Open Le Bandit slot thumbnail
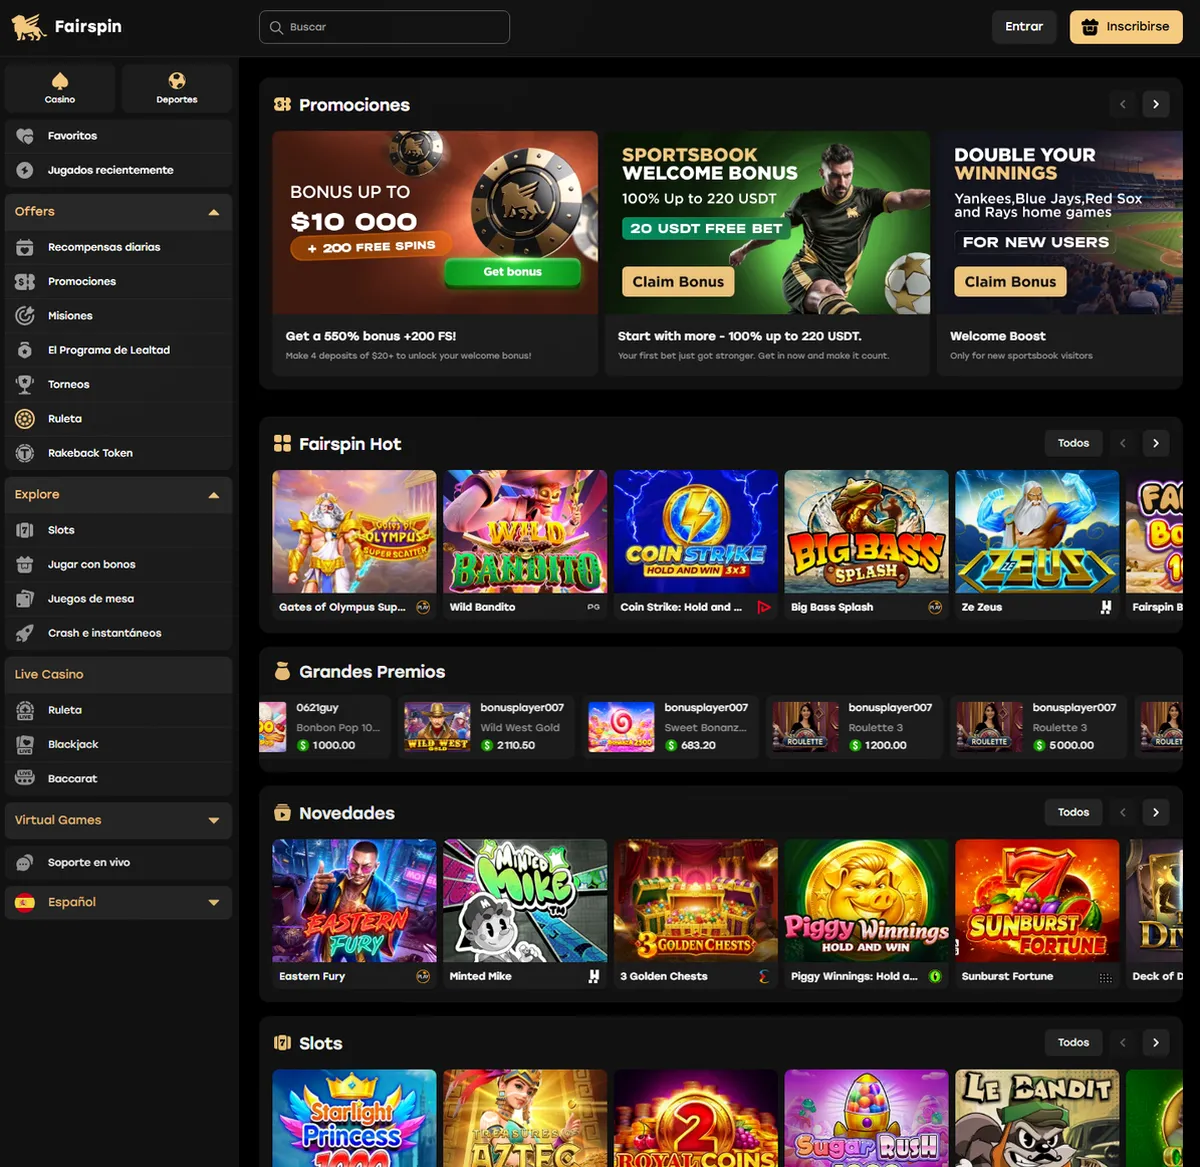The height and width of the screenshot is (1167, 1200). point(1037,1118)
